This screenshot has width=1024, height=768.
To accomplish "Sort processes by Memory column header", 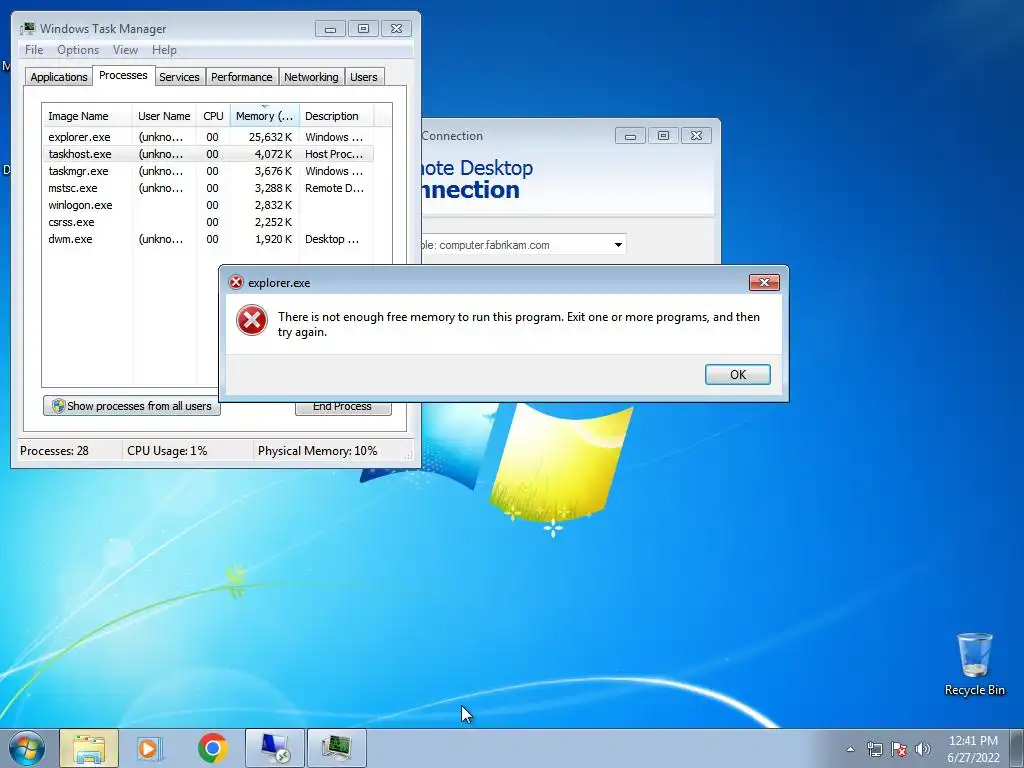I will (x=264, y=116).
